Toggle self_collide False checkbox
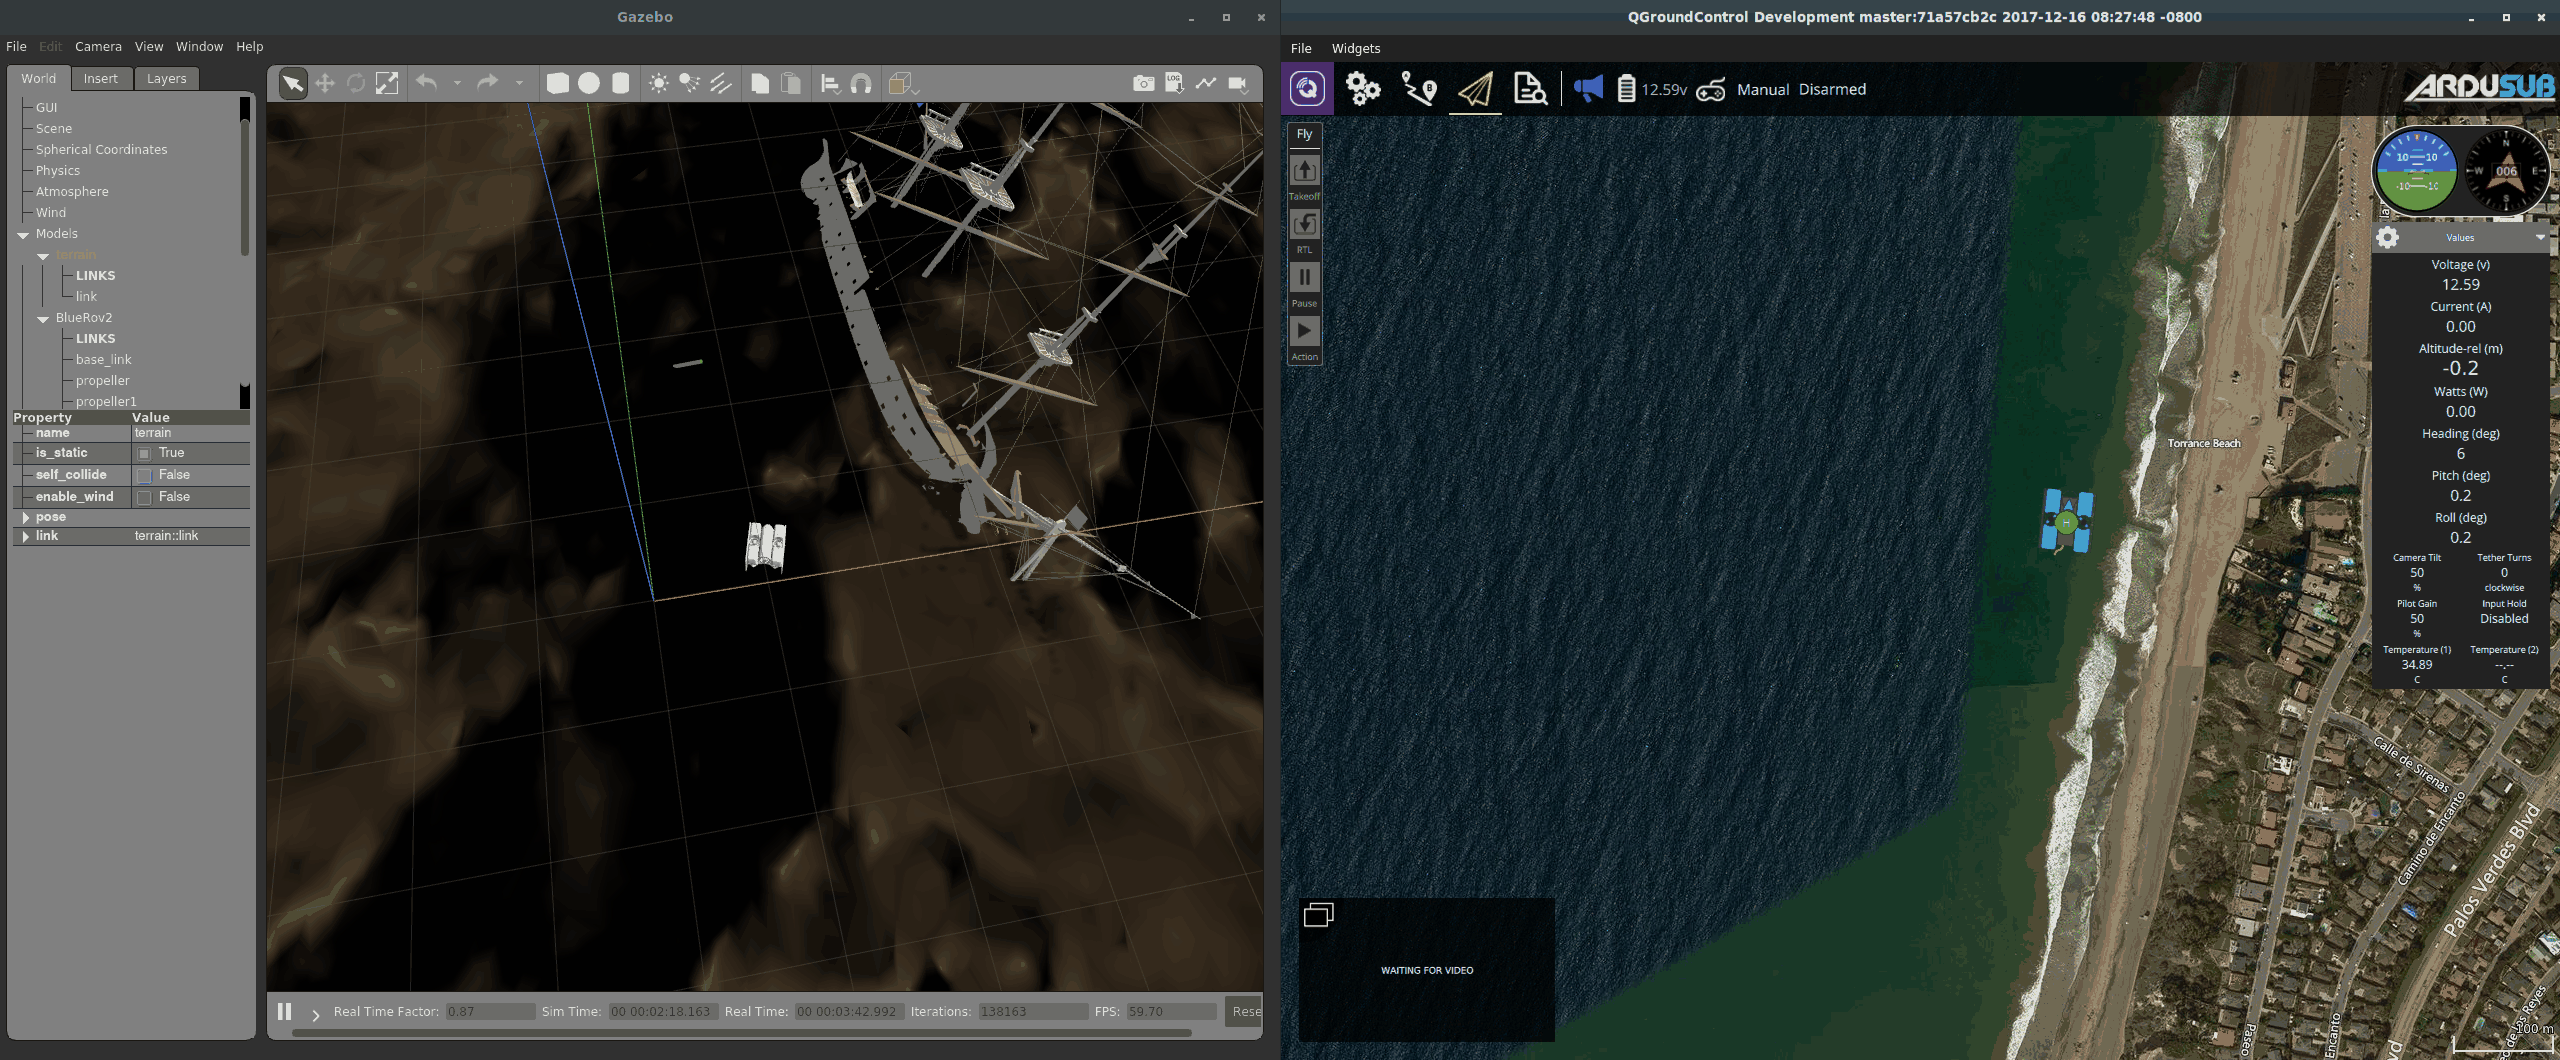Image resolution: width=2560 pixels, height=1060 pixels. [144, 475]
